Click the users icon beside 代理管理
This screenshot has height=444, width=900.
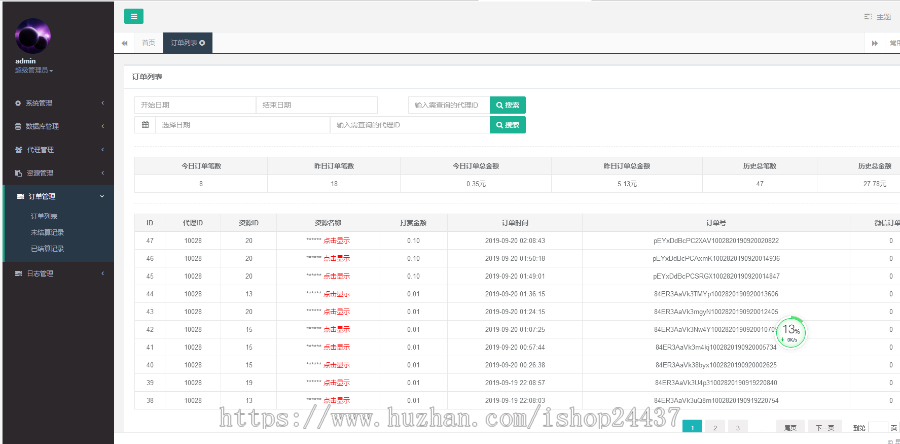pyautogui.click(x=18, y=150)
